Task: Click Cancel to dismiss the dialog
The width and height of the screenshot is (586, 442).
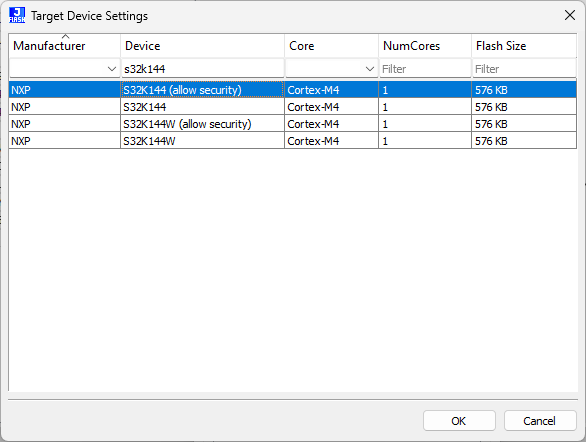Action: coord(540,421)
